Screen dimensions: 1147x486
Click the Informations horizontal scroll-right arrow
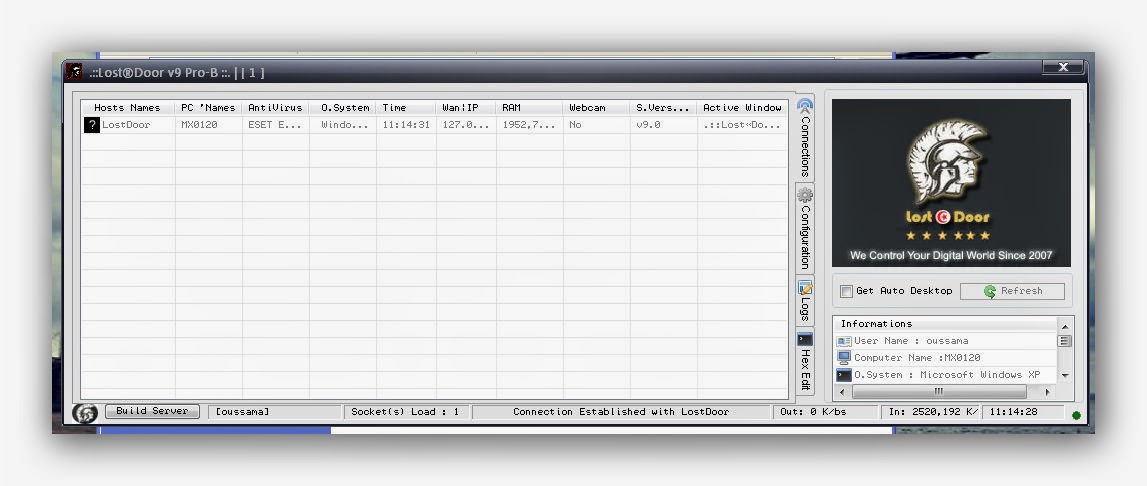coord(1048,392)
